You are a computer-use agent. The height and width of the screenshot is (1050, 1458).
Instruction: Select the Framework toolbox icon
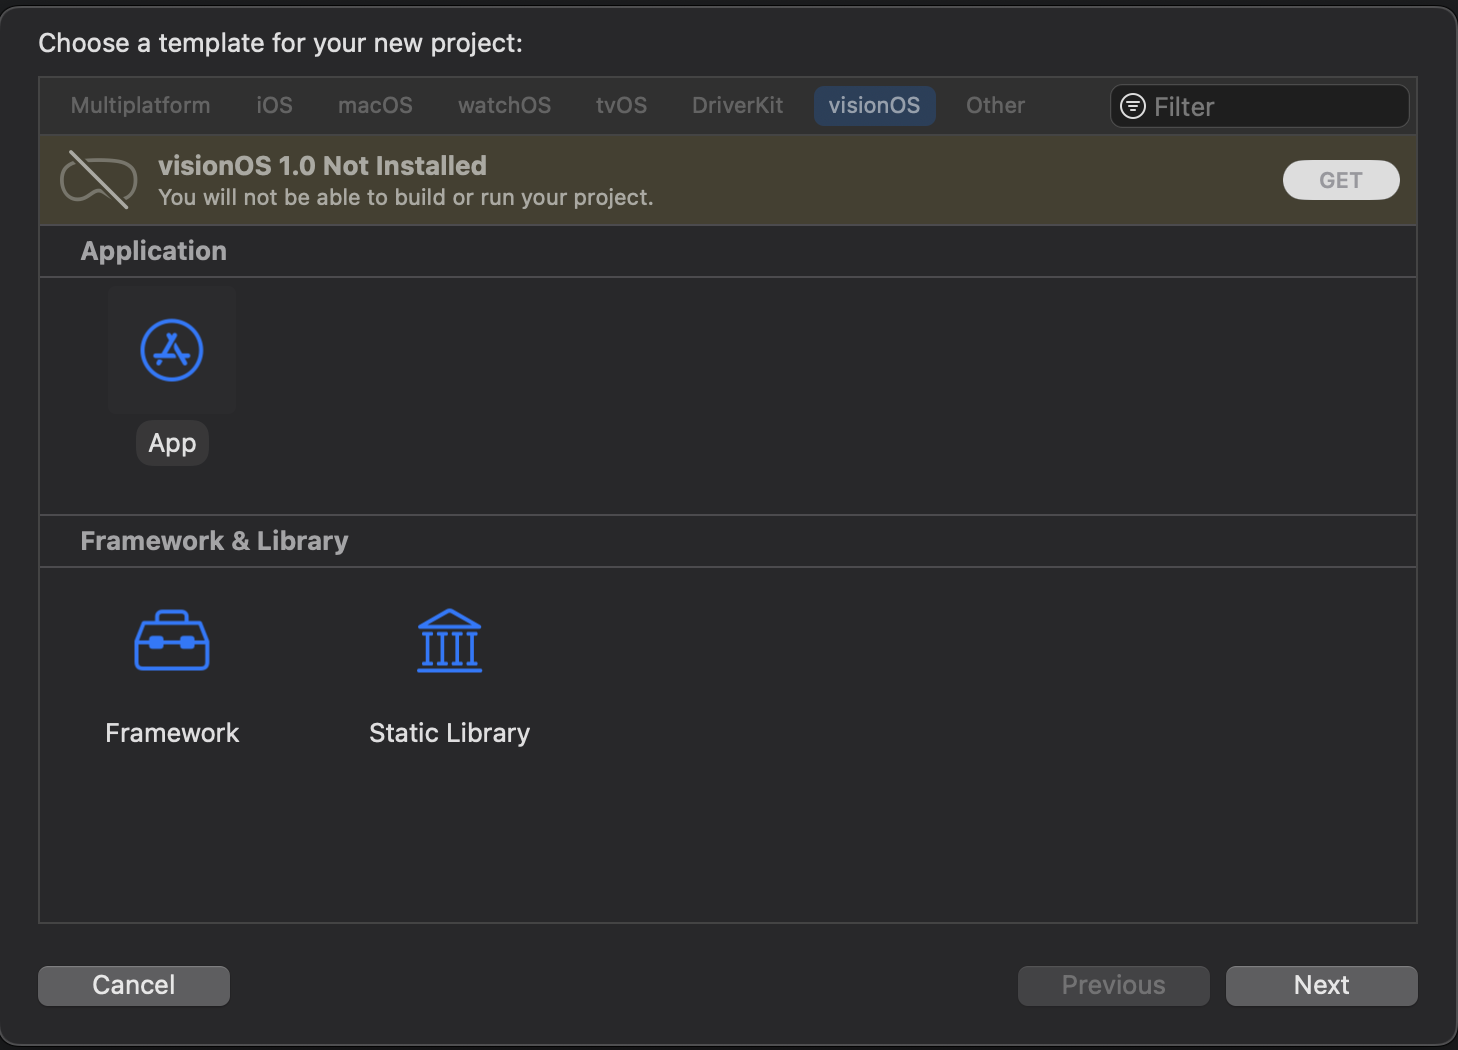click(x=172, y=640)
